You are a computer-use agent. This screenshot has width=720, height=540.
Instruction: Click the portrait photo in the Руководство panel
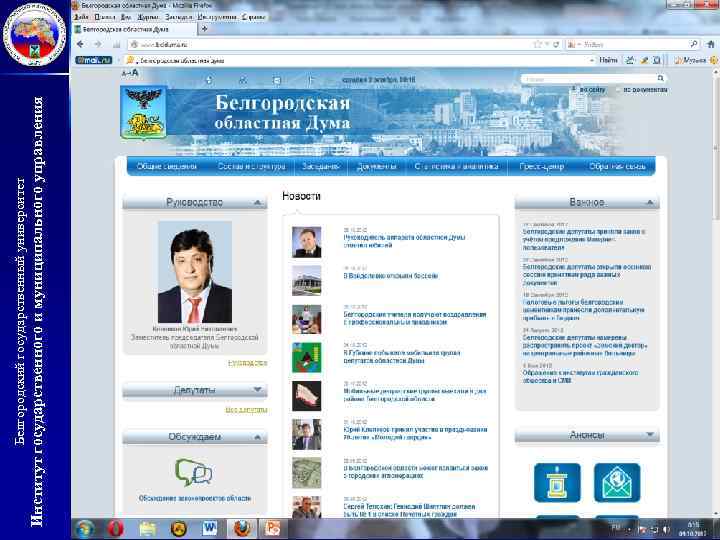click(195, 272)
